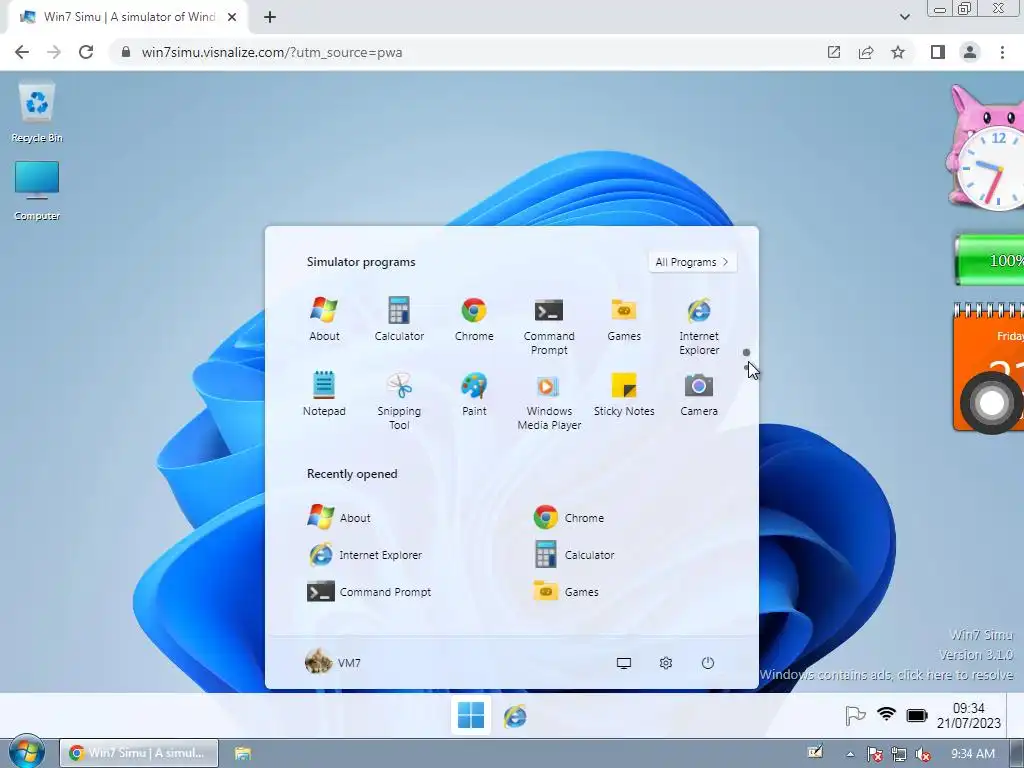The image size is (1024, 768).
Task: Click the top page indicator dot
Action: point(746,353)
